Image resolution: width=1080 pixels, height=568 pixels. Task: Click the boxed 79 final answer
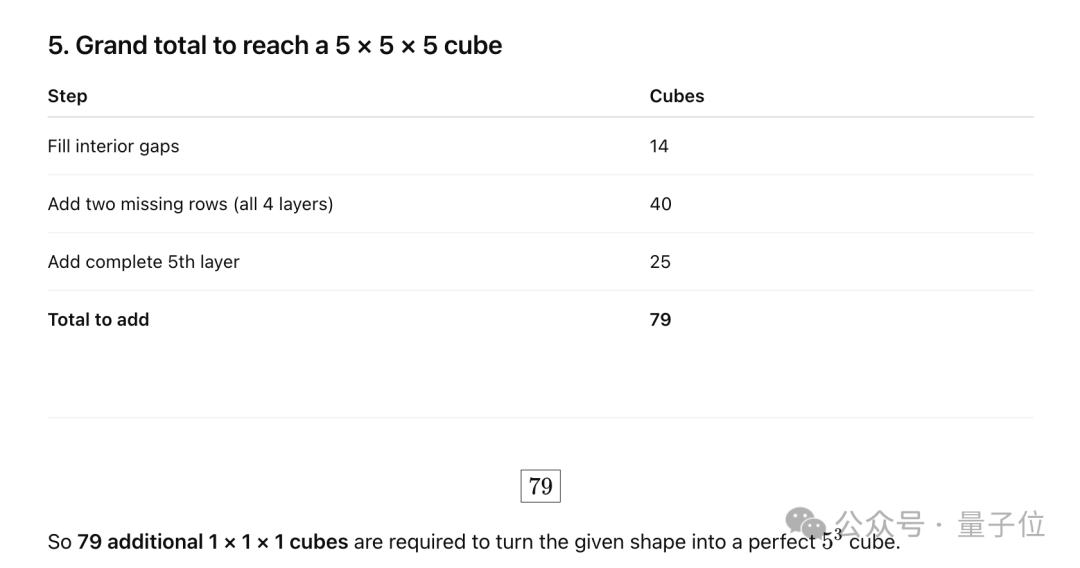(x=541, y=486)
